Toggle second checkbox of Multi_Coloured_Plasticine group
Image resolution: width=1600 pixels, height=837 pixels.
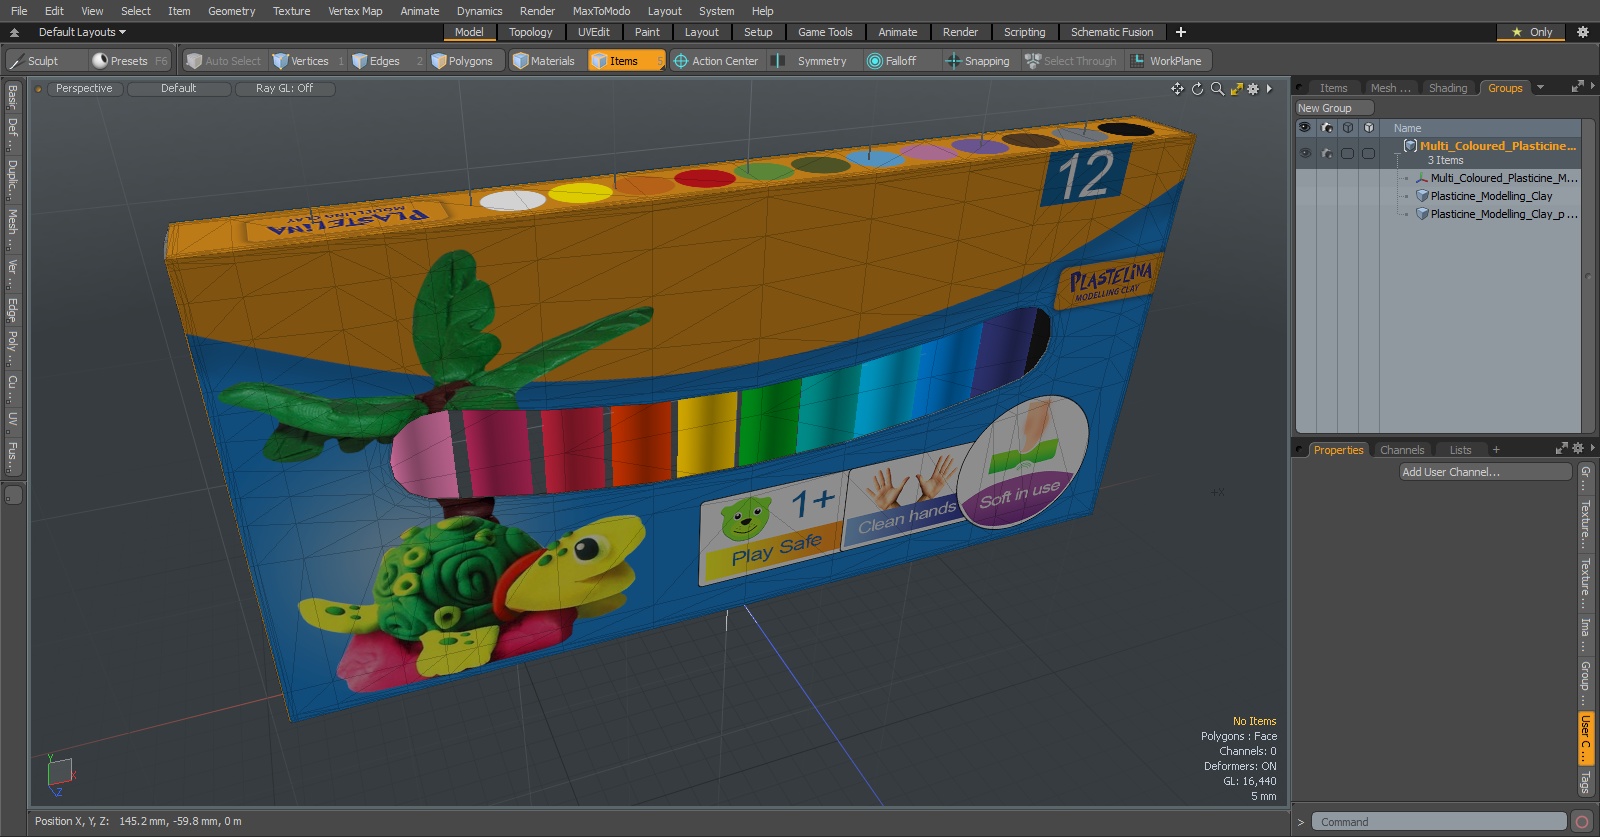(1369, 153)
